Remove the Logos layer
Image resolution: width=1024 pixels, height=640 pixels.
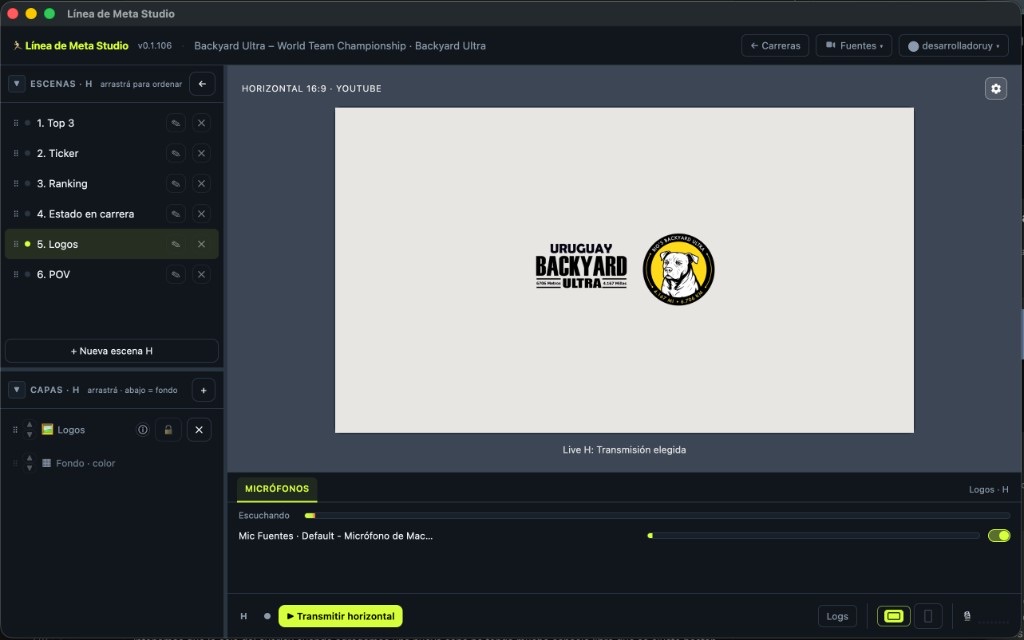point(199,430)
